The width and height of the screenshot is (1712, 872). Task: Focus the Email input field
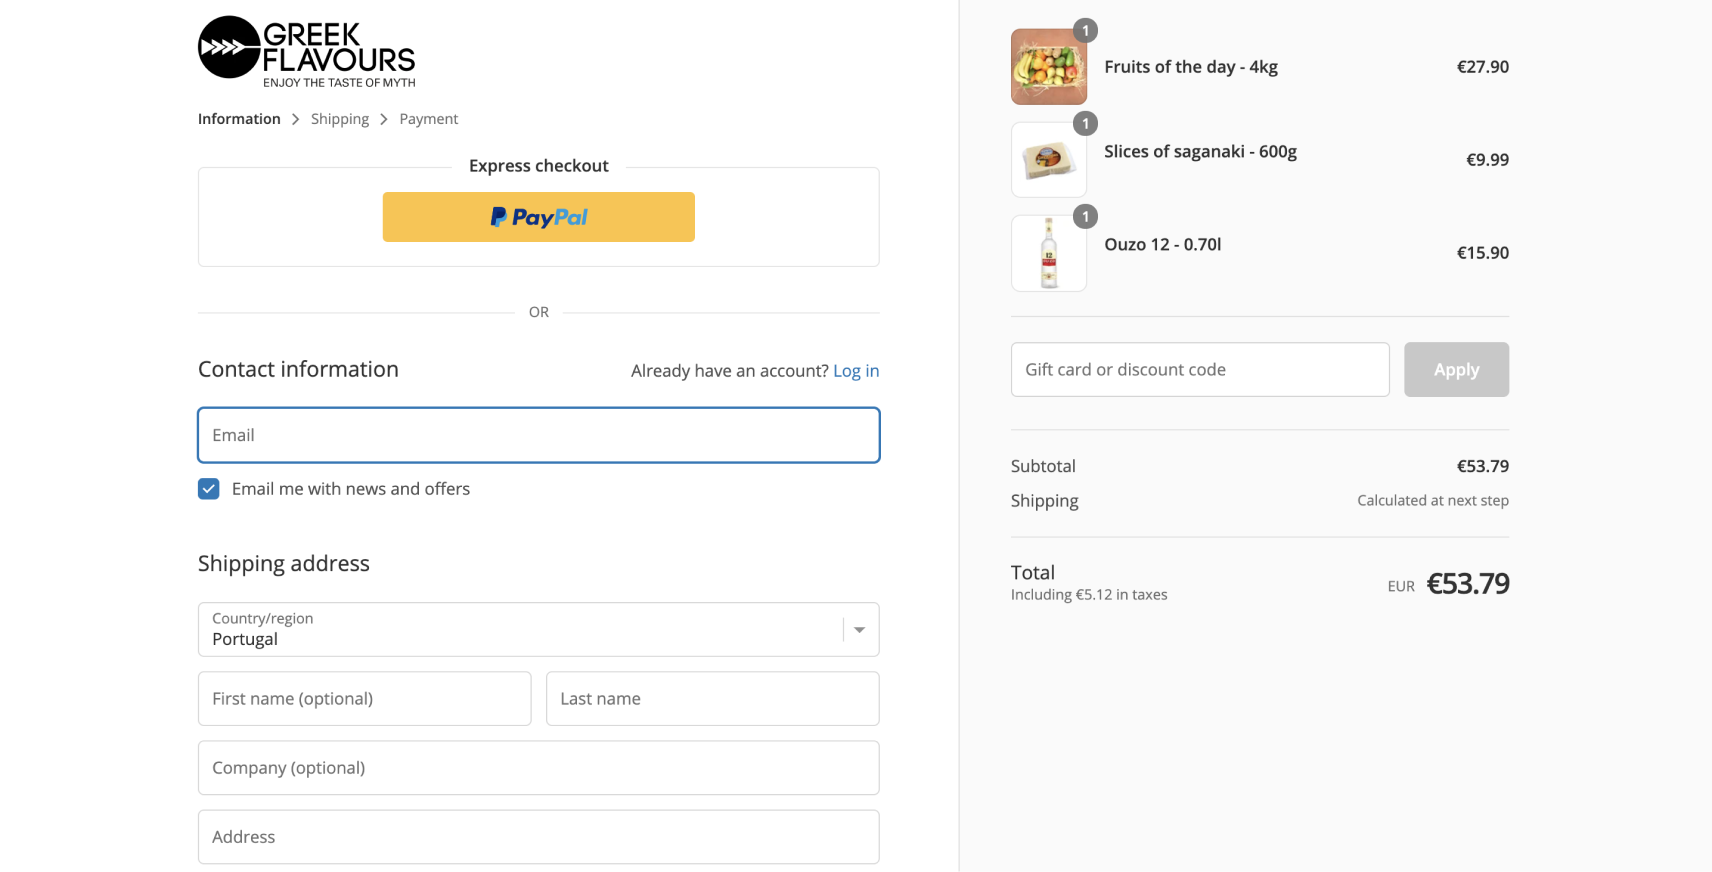coord(539,435)
